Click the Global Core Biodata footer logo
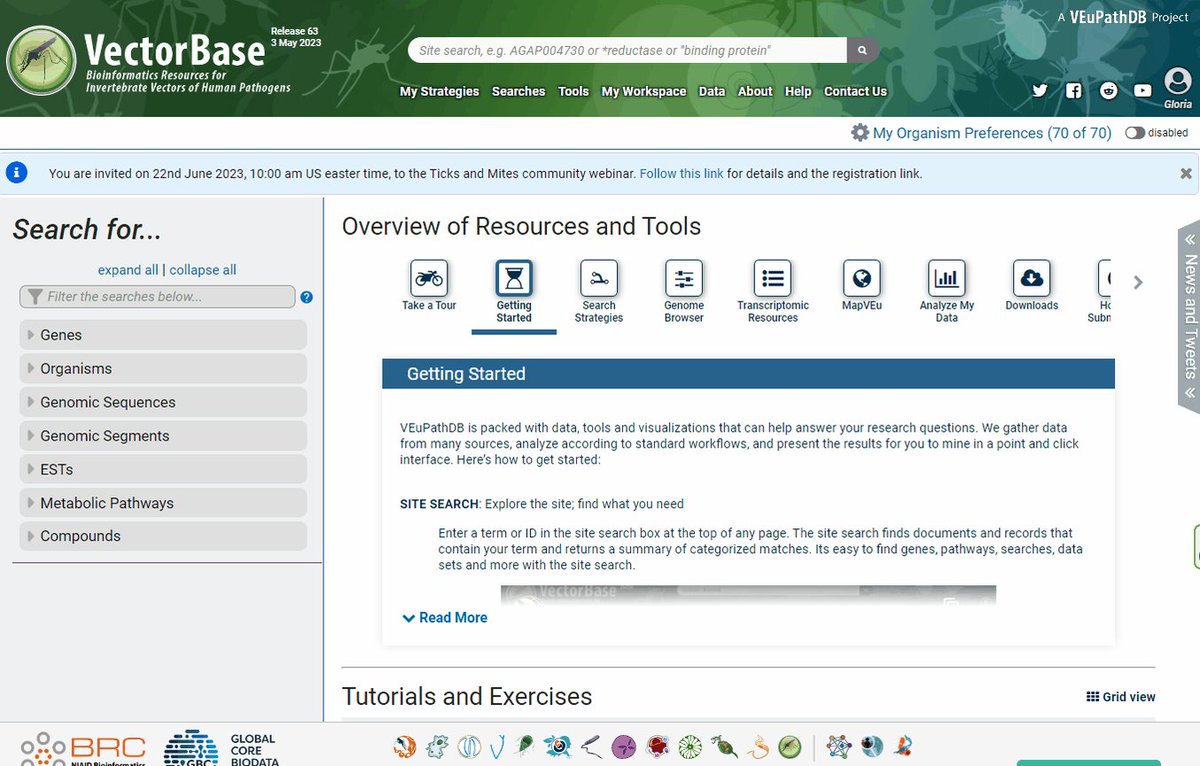This screenshot has height=766, width=1200. [x=219, y=749]
